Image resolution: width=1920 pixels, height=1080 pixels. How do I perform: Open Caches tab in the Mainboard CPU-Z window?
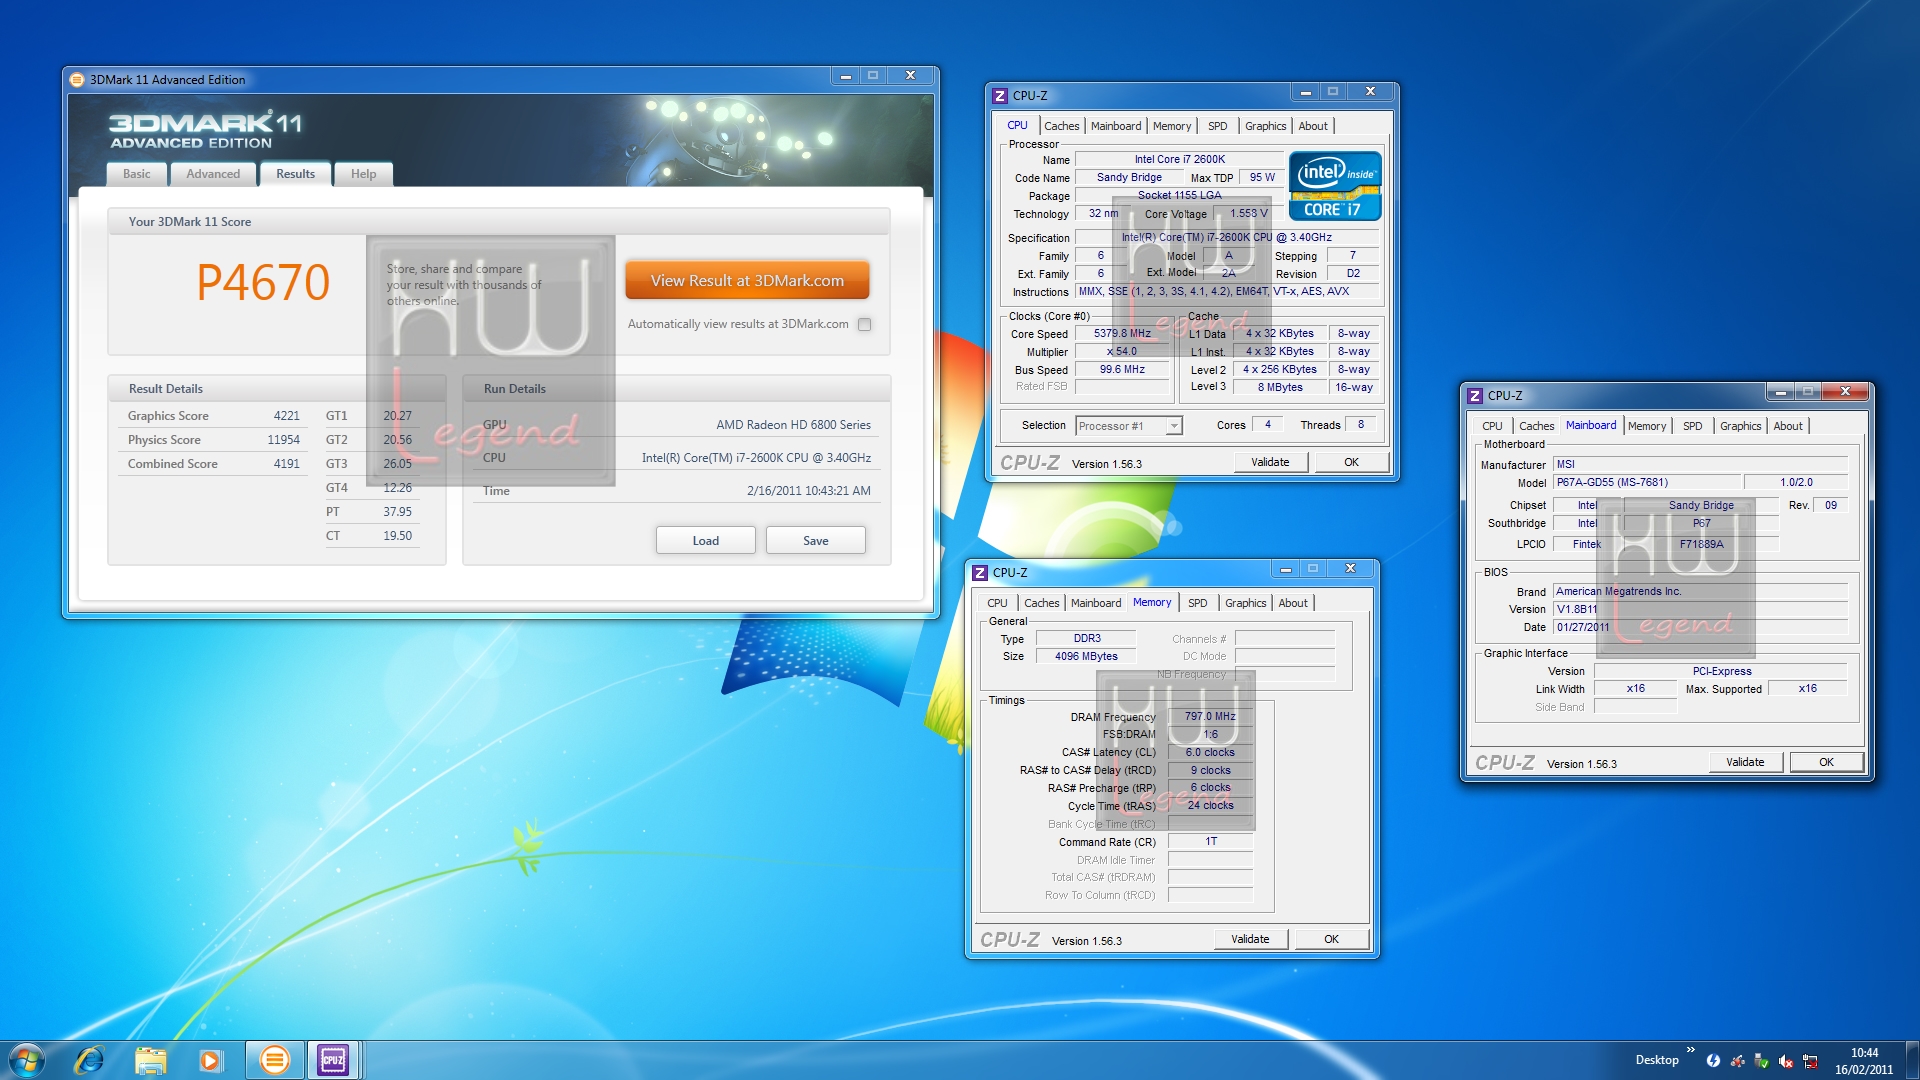1536,426
